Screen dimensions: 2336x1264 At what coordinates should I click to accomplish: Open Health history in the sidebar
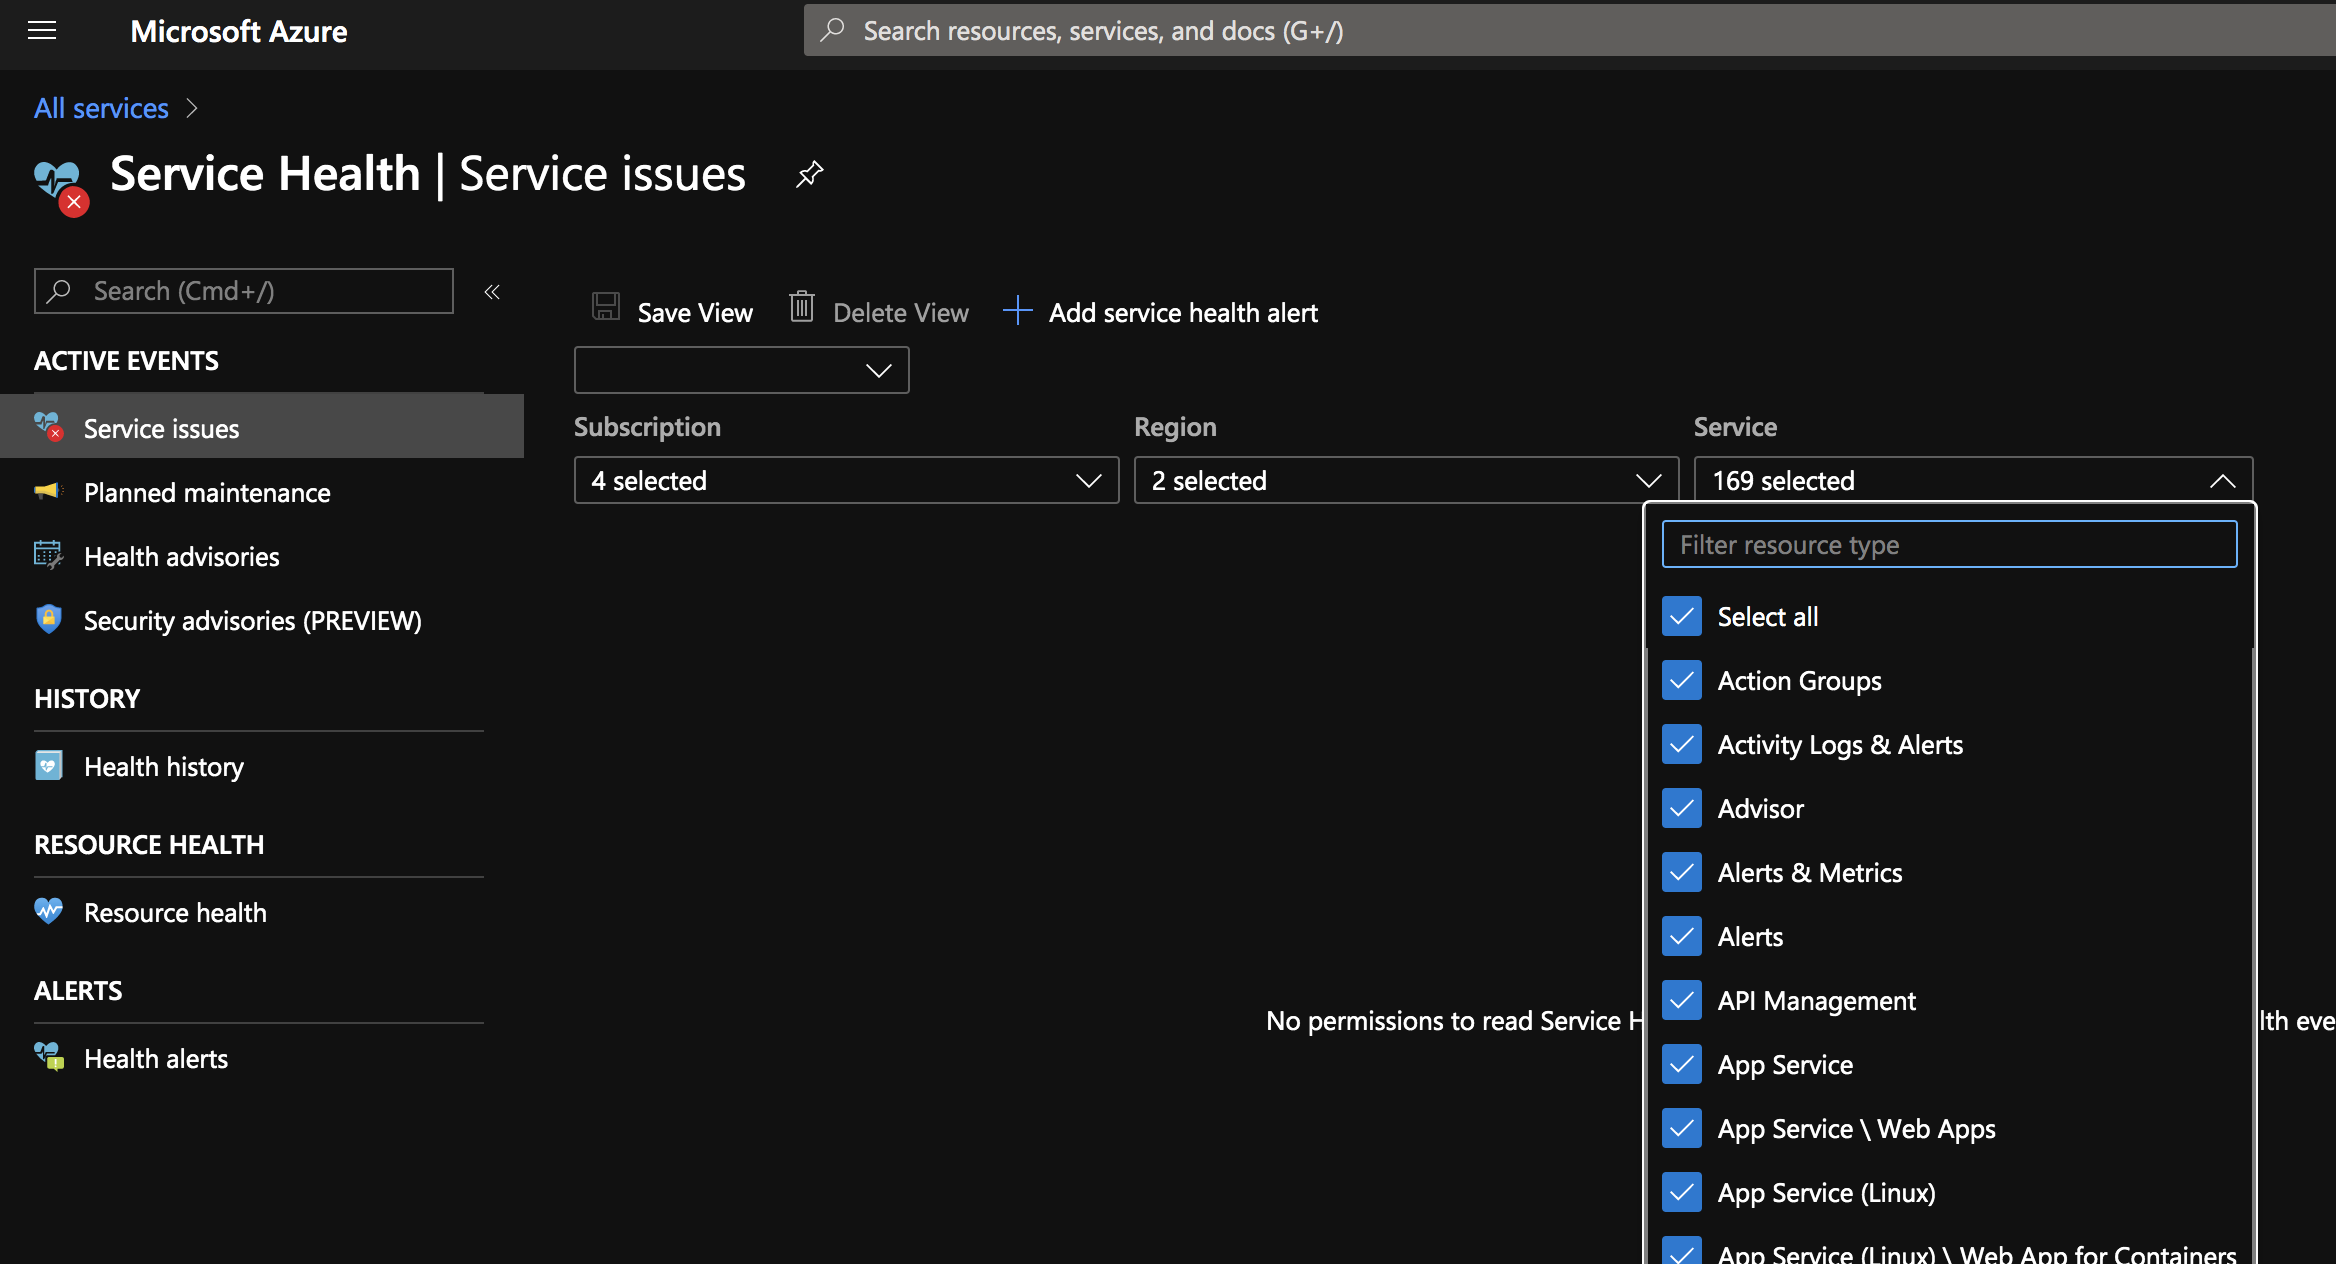click(262, 765)
